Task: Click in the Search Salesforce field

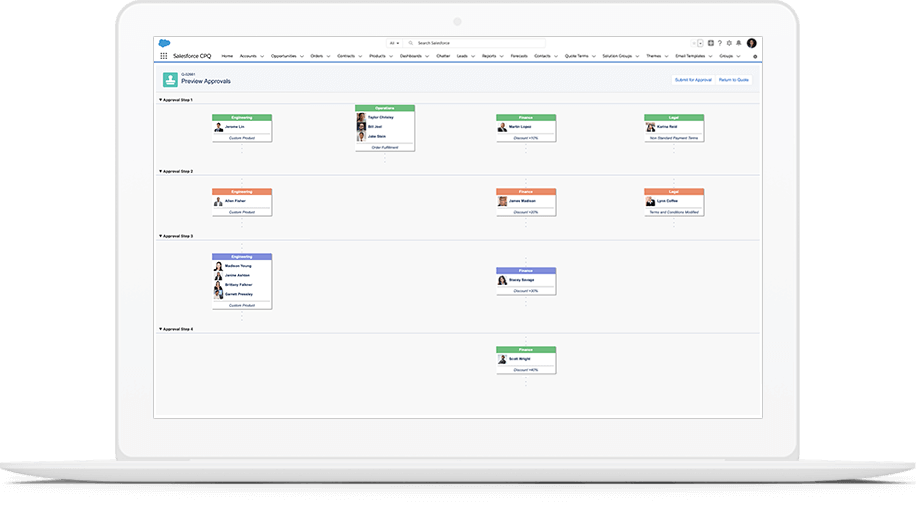Action: [470, 43]
